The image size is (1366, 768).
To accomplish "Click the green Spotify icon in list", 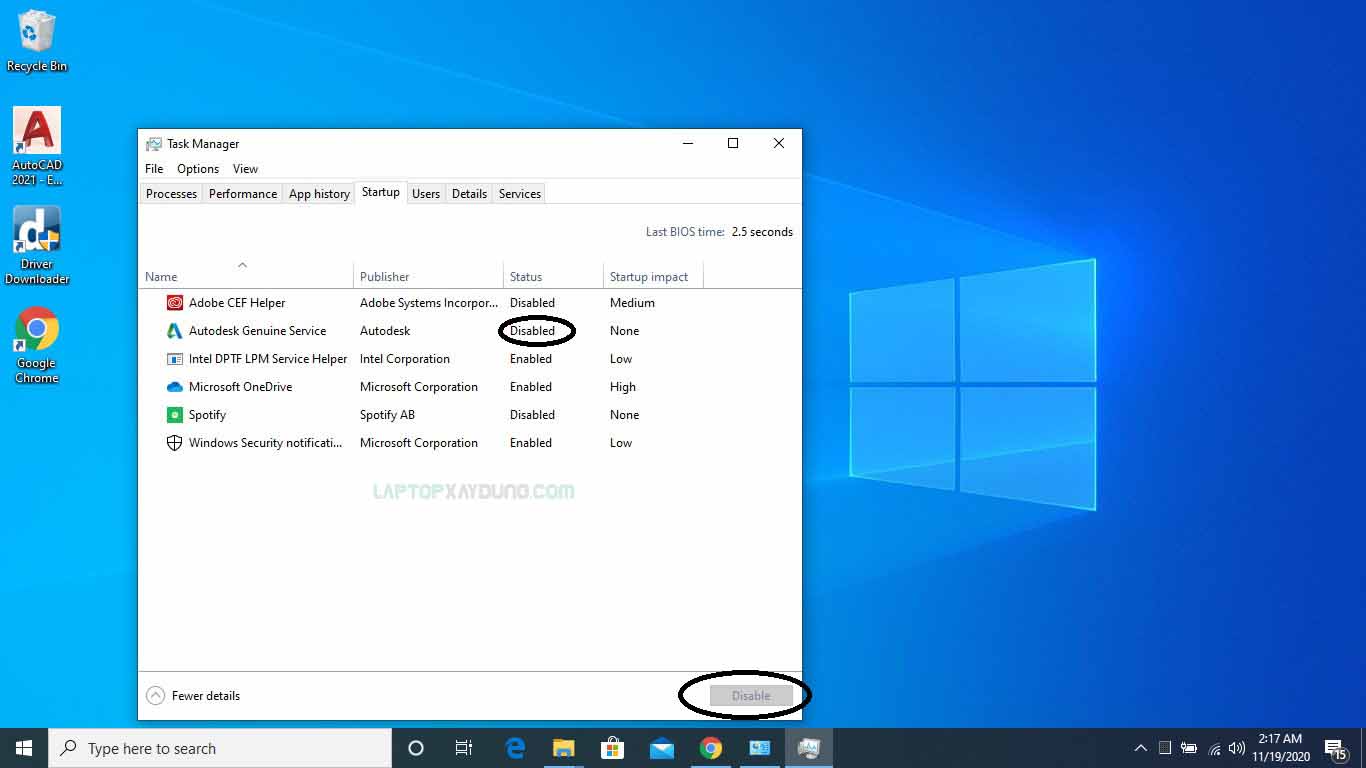I will click(x=174, y=415).
